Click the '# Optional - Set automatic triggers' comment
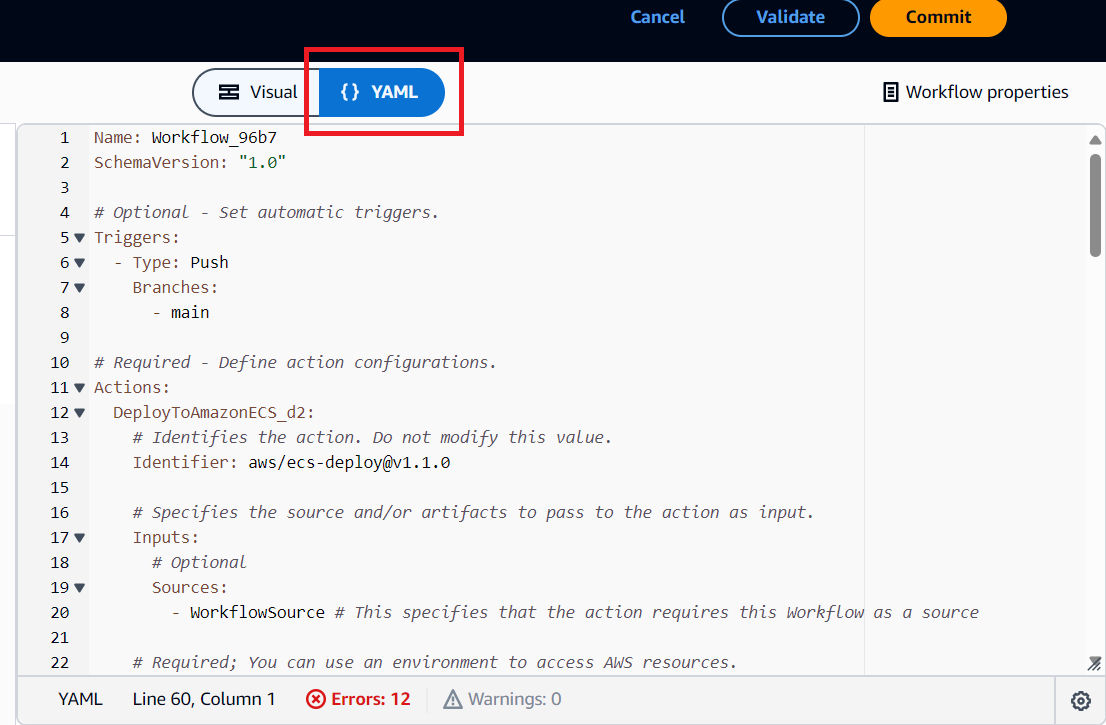The width and height of the screenshot is (1106, 725). point(266,212)
